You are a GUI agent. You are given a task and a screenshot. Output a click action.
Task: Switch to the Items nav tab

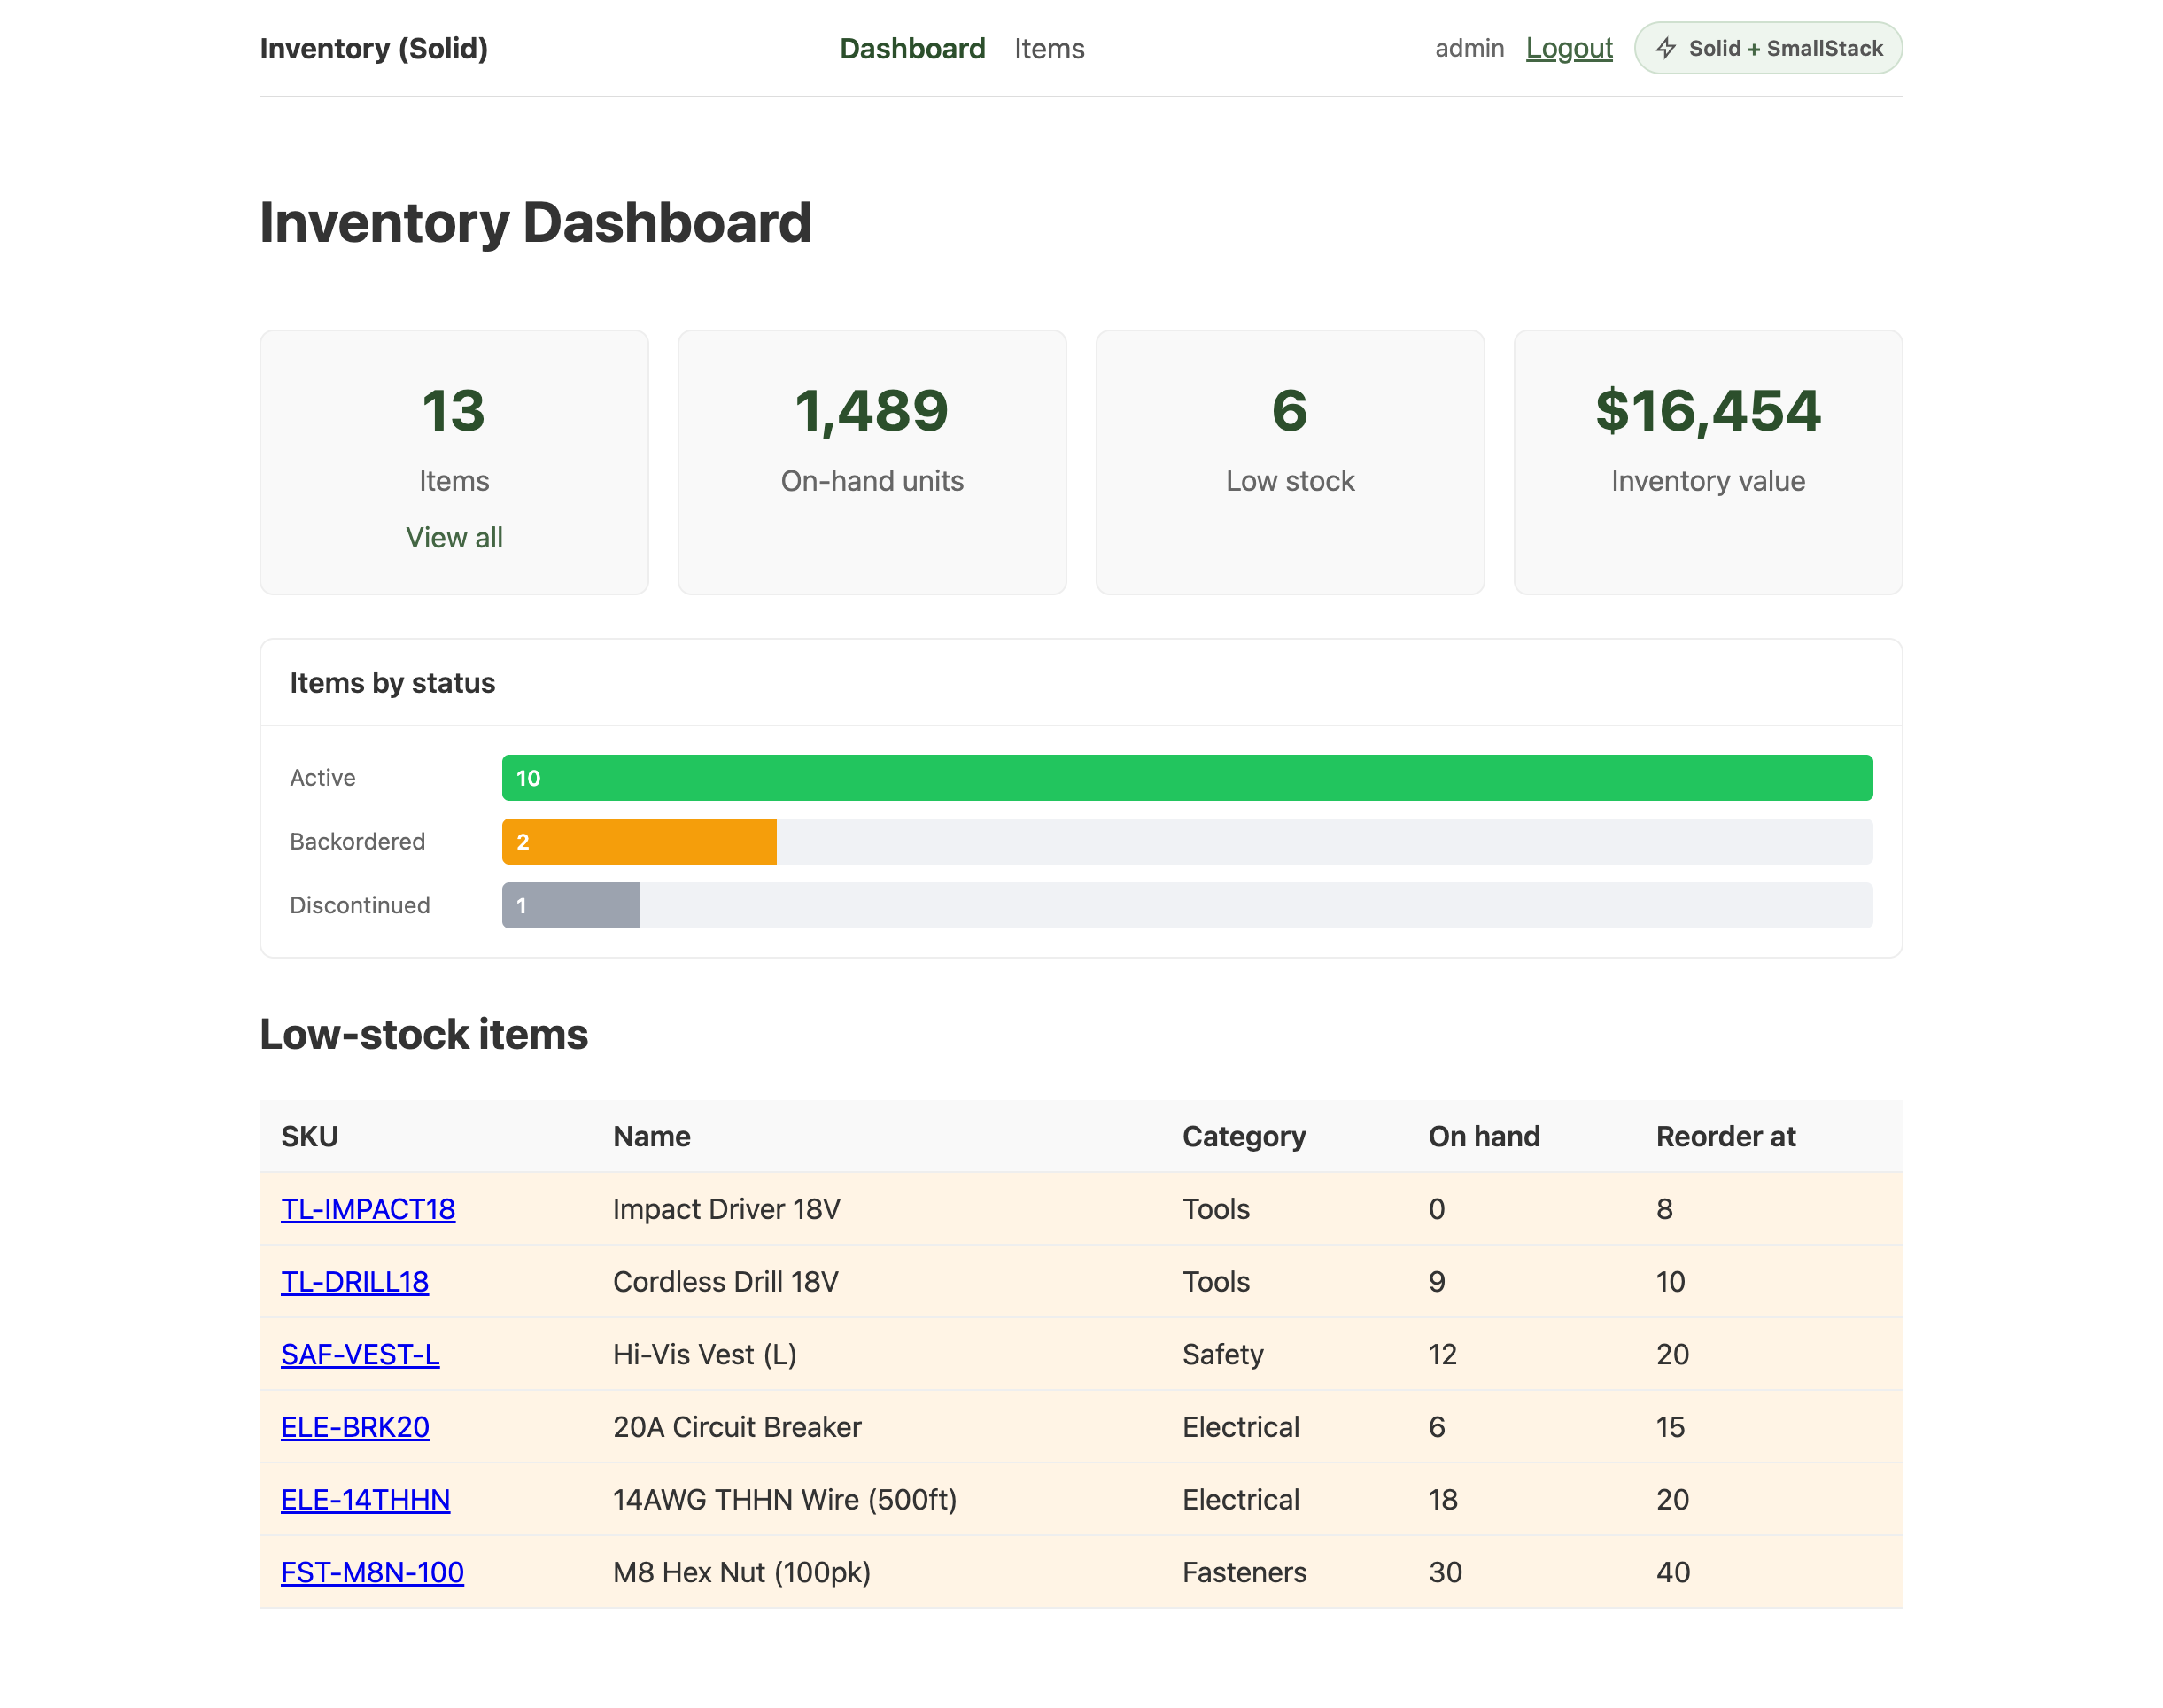point(1049,48)
